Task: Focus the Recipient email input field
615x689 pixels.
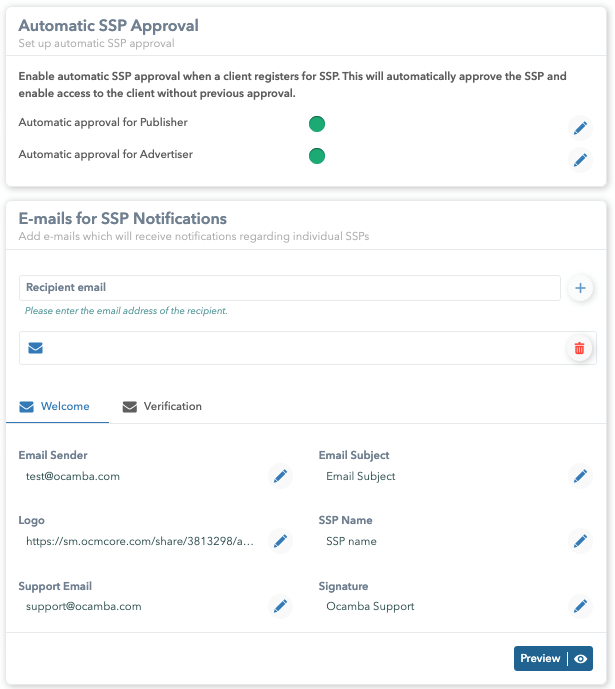Action: click(289, 288)
